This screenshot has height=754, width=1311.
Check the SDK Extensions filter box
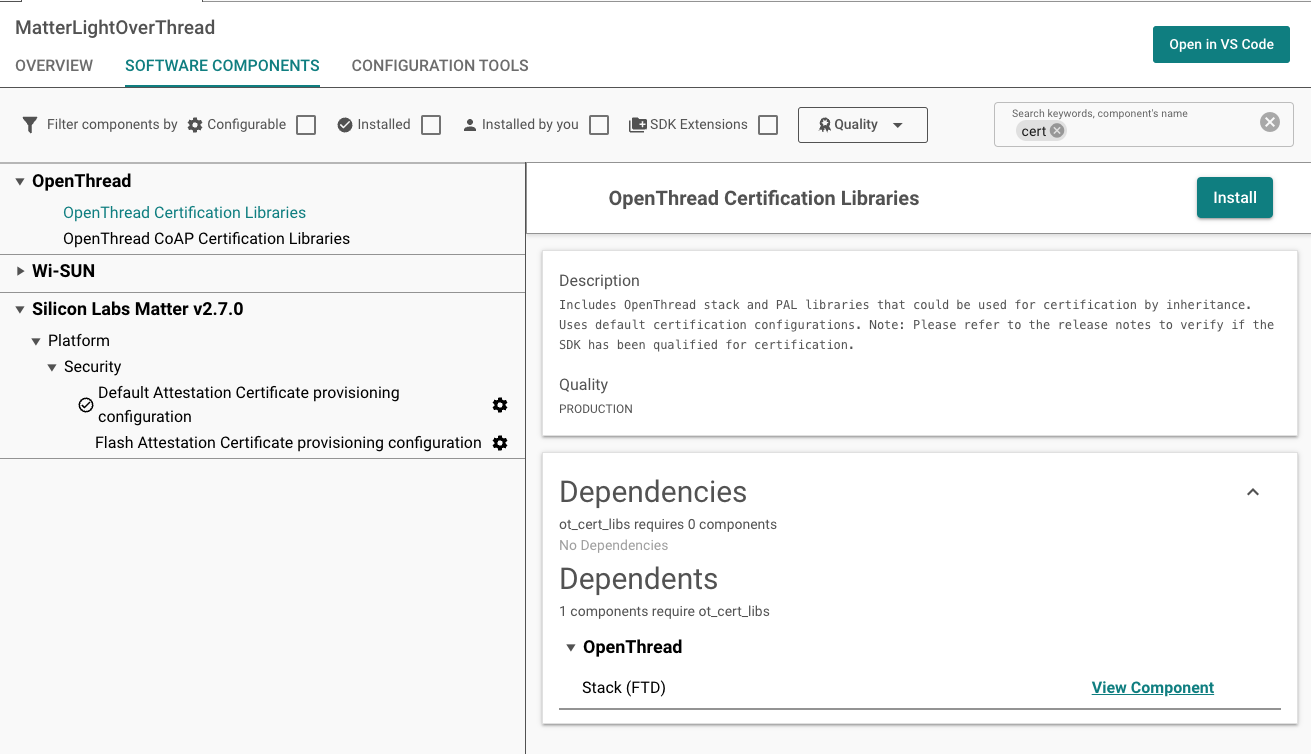(x=768, y=124)
